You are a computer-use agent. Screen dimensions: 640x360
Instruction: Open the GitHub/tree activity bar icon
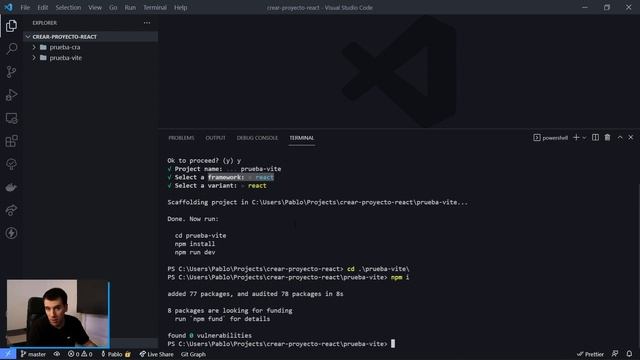tap(11, 164)
